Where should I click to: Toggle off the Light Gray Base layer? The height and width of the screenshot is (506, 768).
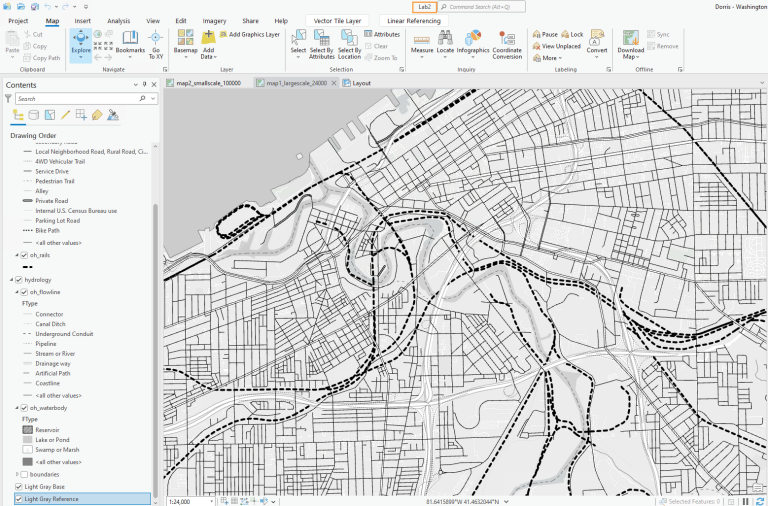tap(18, 487)
